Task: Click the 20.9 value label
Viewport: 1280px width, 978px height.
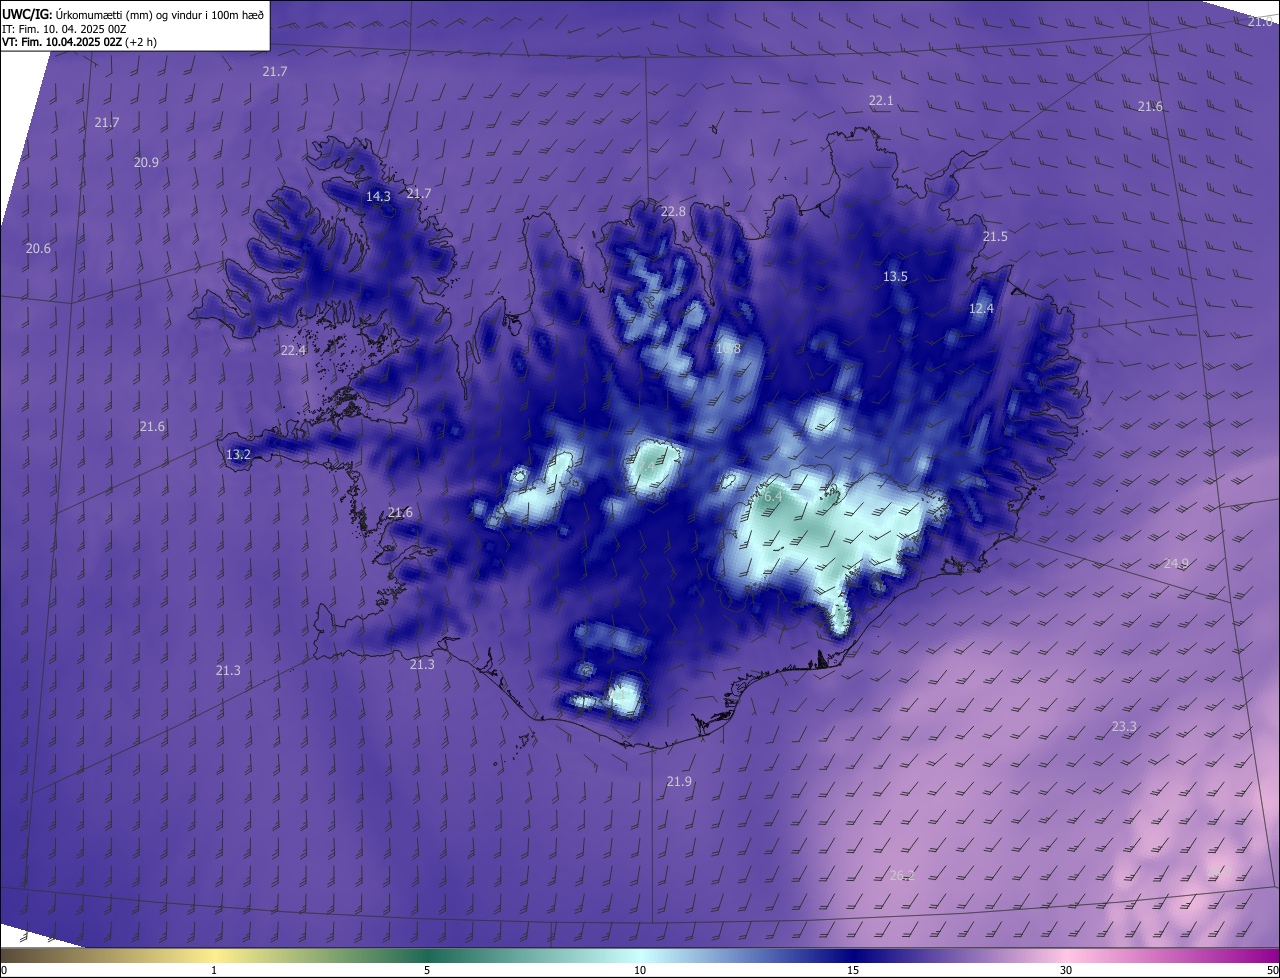Action: pyautogui.click(x=146, y=162)
